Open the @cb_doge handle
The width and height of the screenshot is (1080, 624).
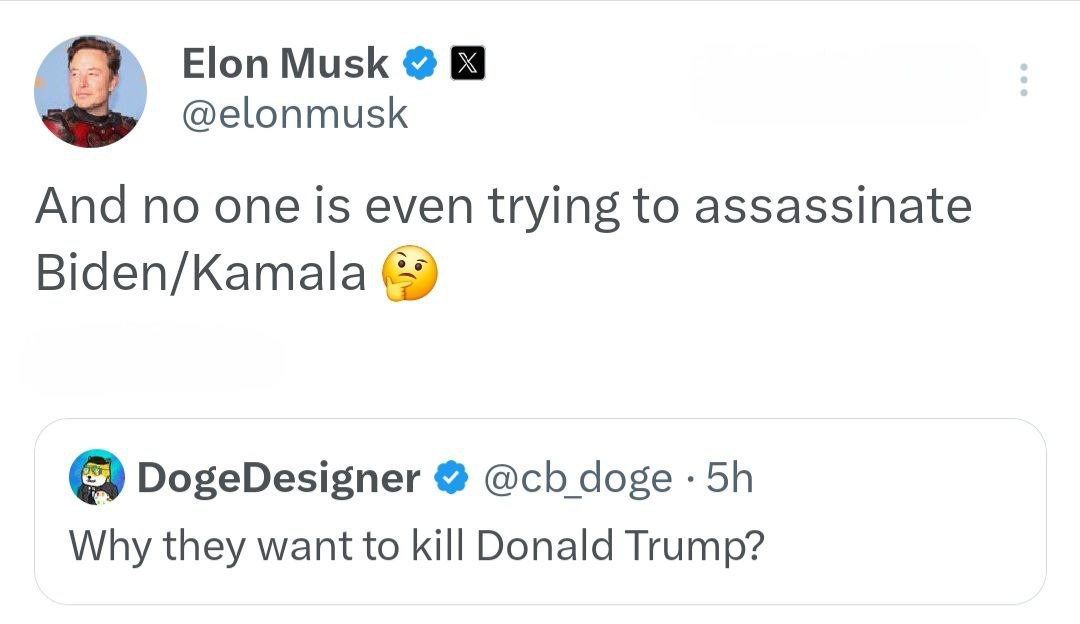coord(578,479)
